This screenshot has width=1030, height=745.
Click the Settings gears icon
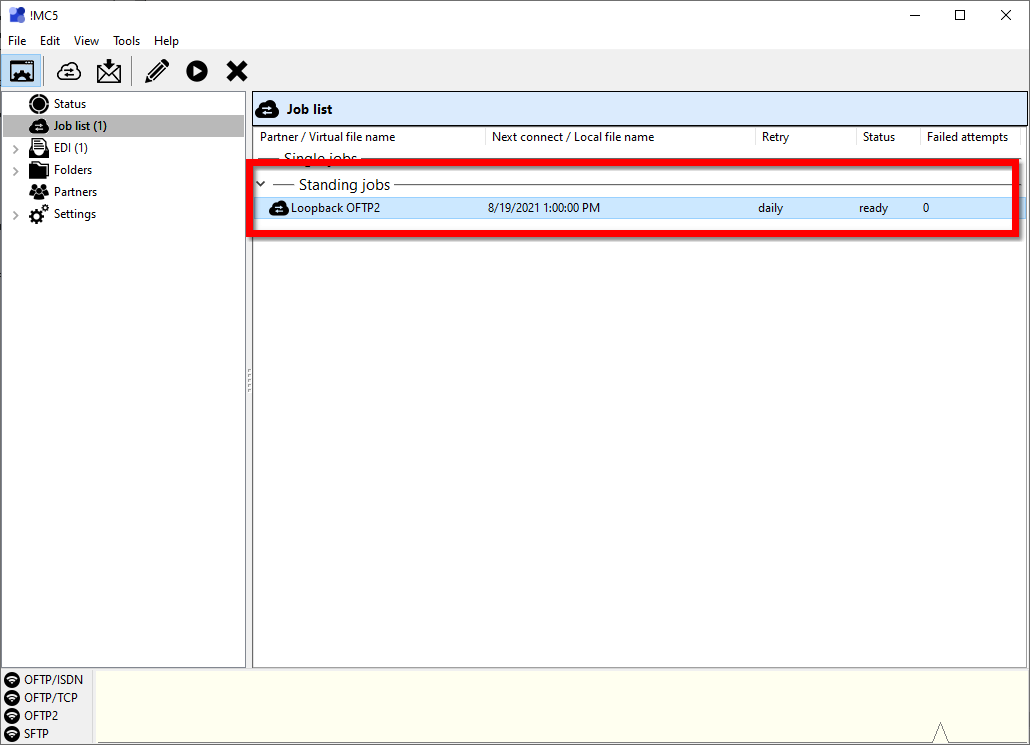point(39,214)
